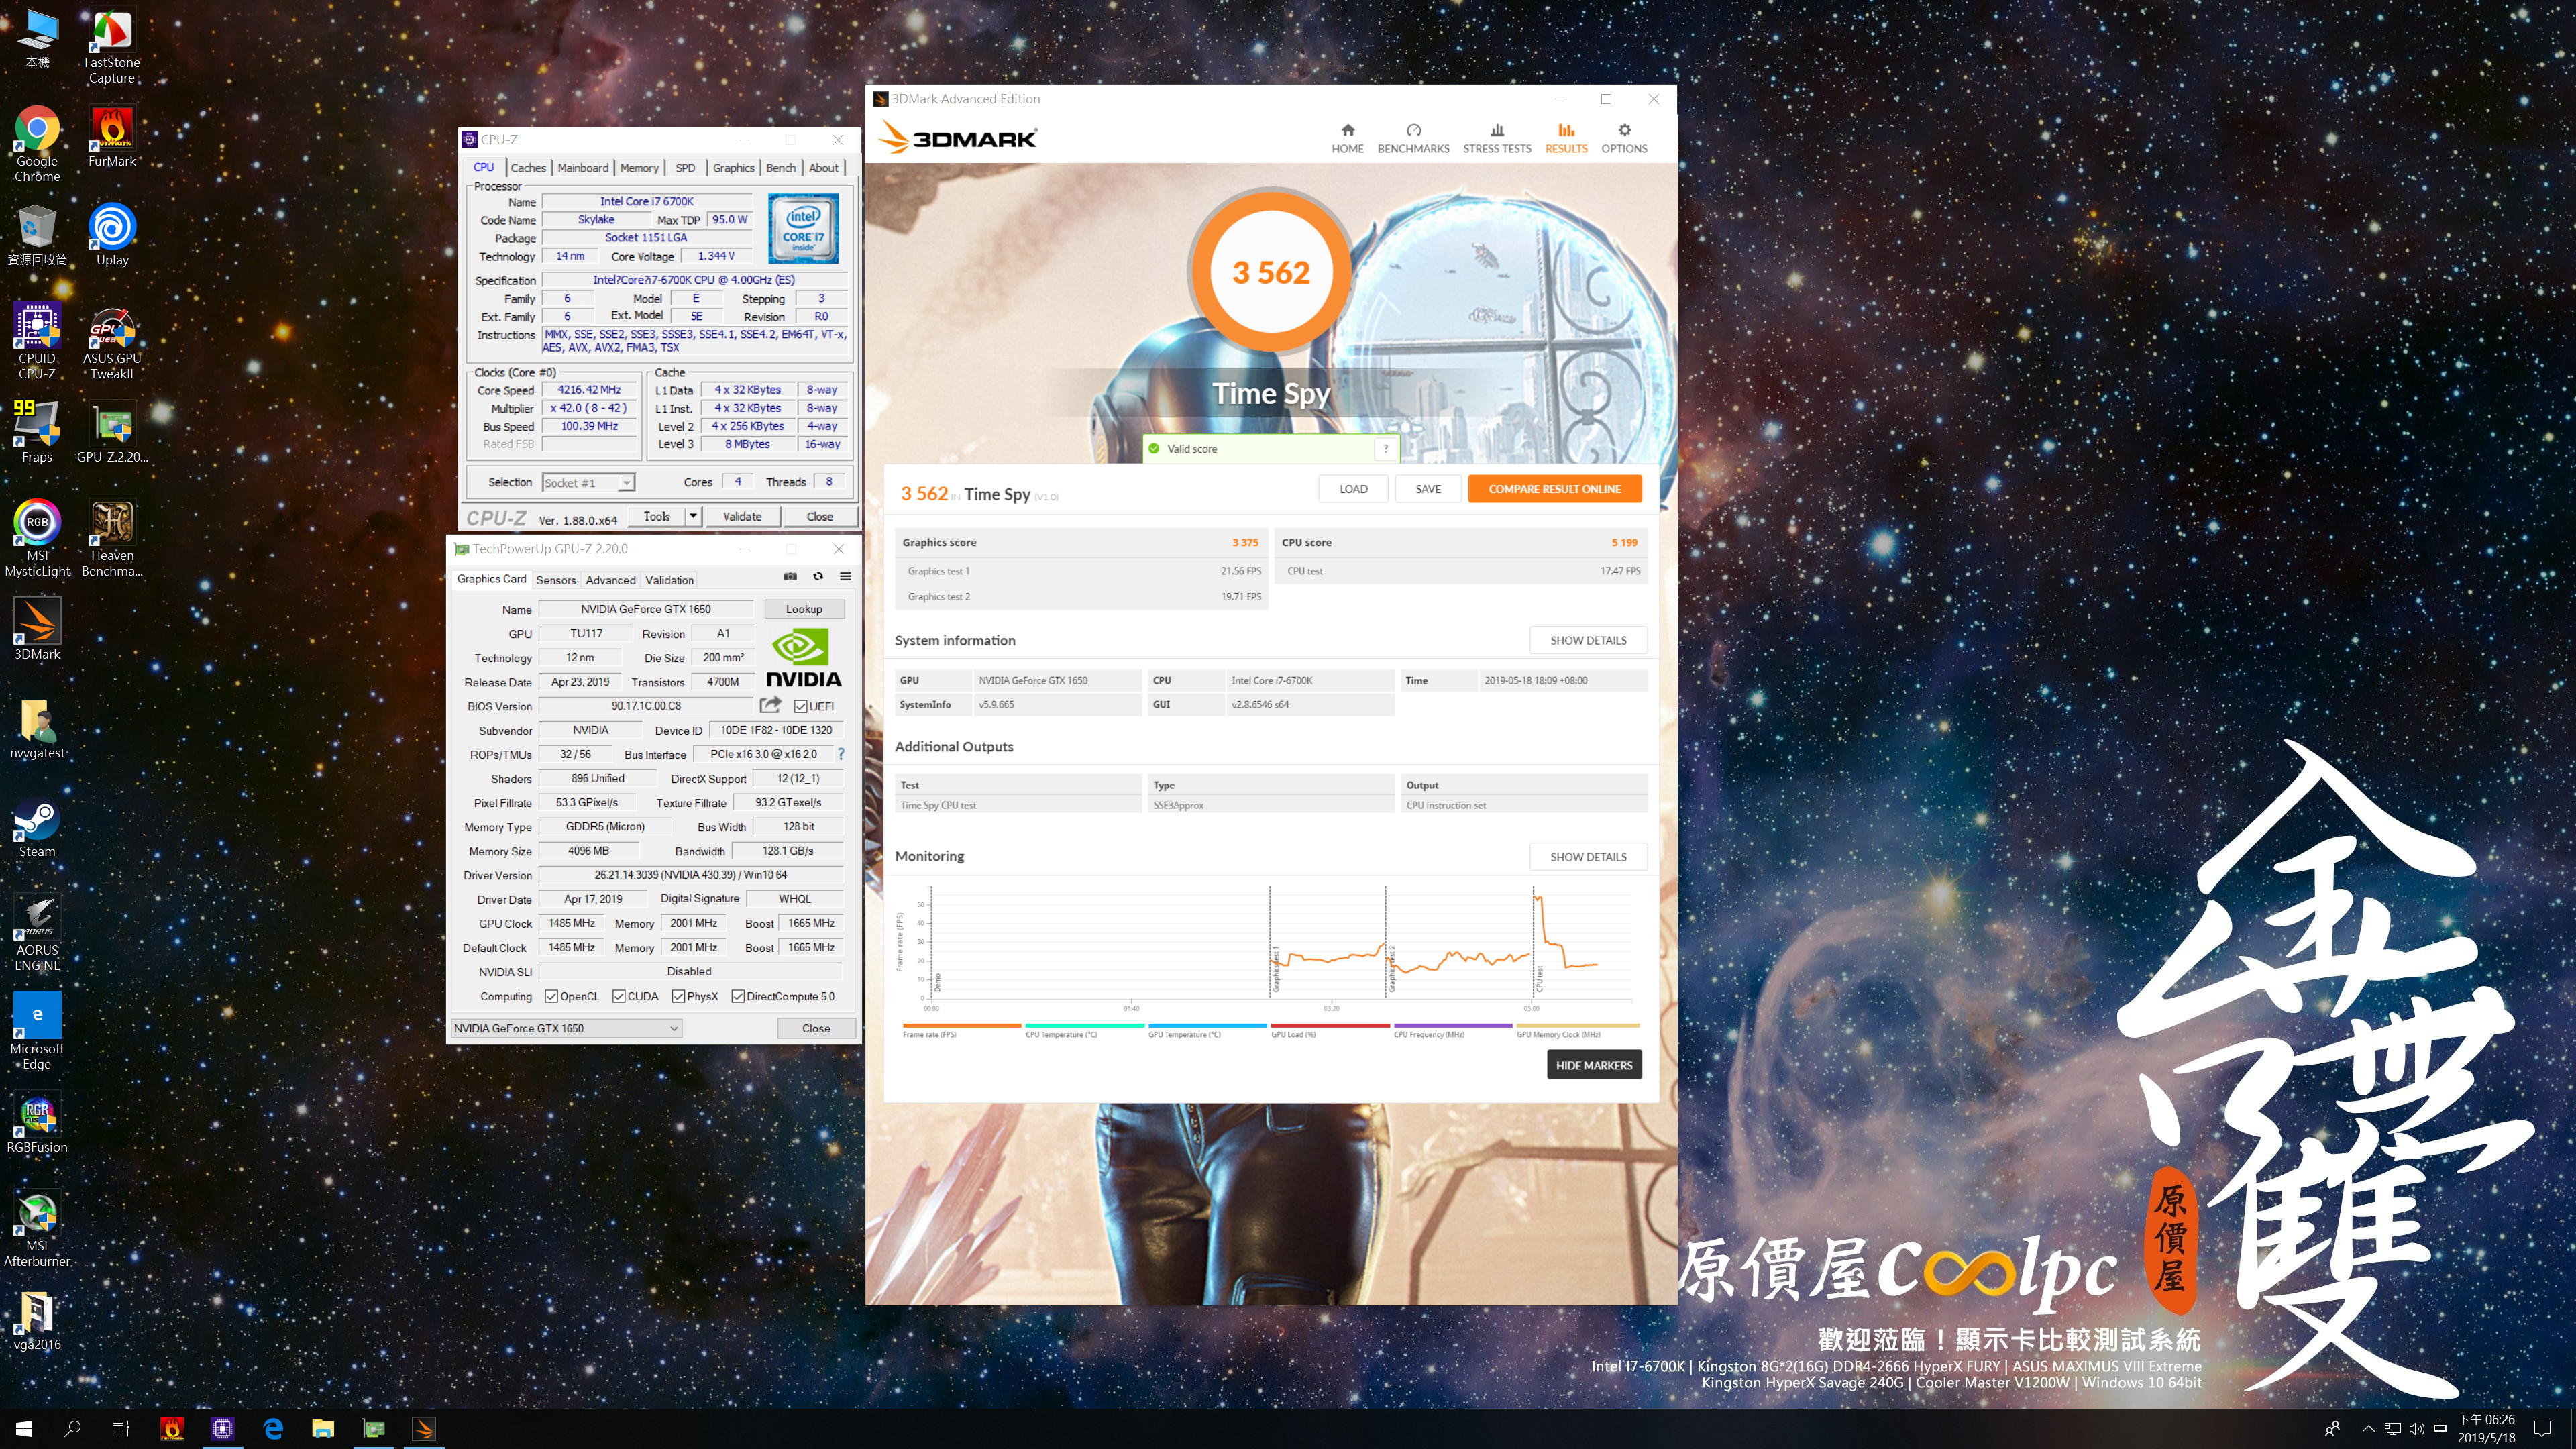The width and height of the screenshot is (2576, 1449).
Task: Click the Frame rate (FPS) legend color
Action: (961, 1026)
